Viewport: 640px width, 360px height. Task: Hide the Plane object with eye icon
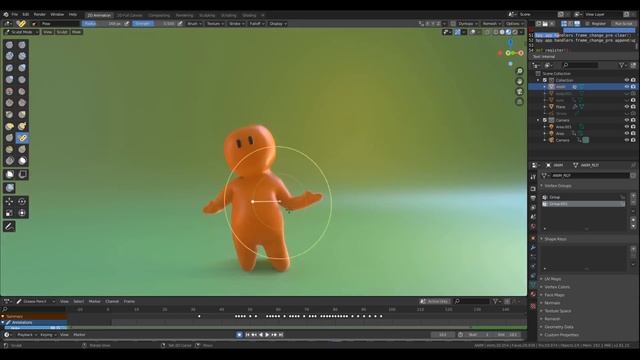(627, 107)
